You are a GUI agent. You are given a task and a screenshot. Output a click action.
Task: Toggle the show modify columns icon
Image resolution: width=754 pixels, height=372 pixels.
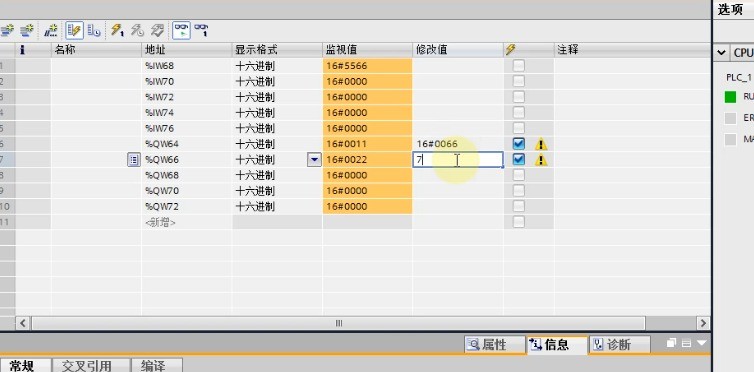point(74,31)
